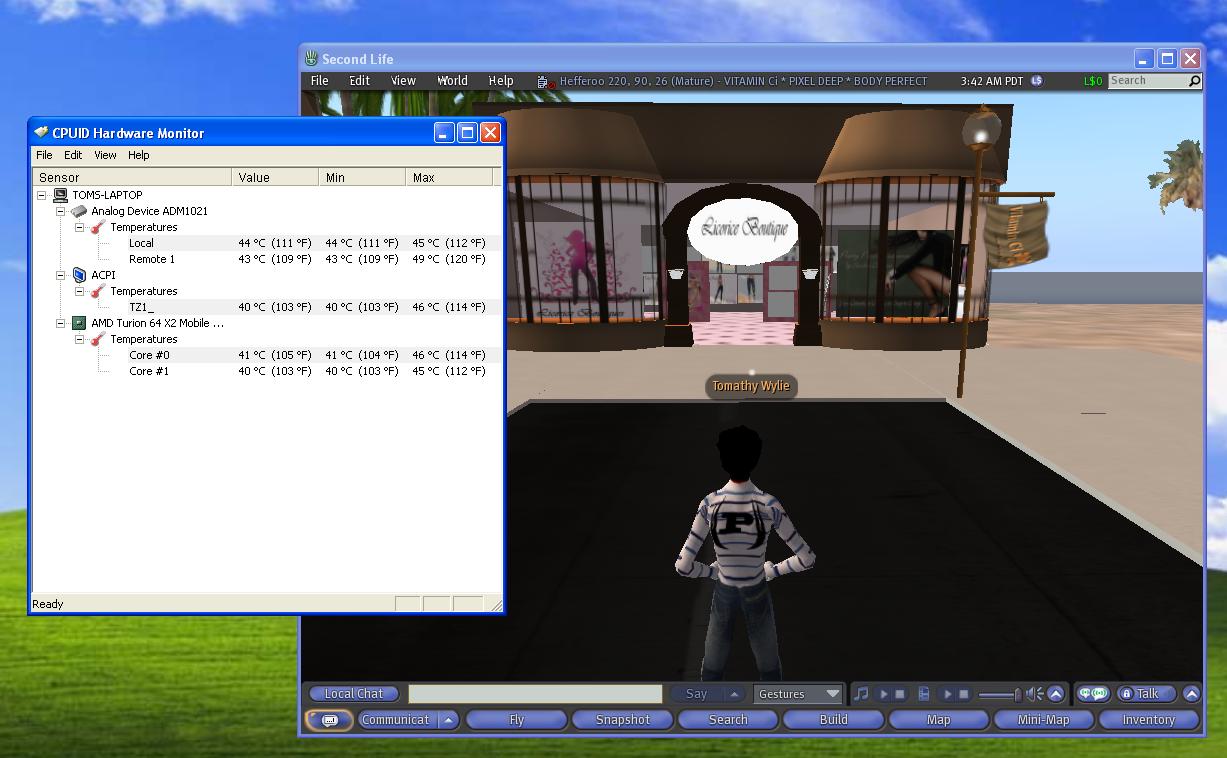
Task: Click the movie media icon
Action: click(x=924, y=694)
